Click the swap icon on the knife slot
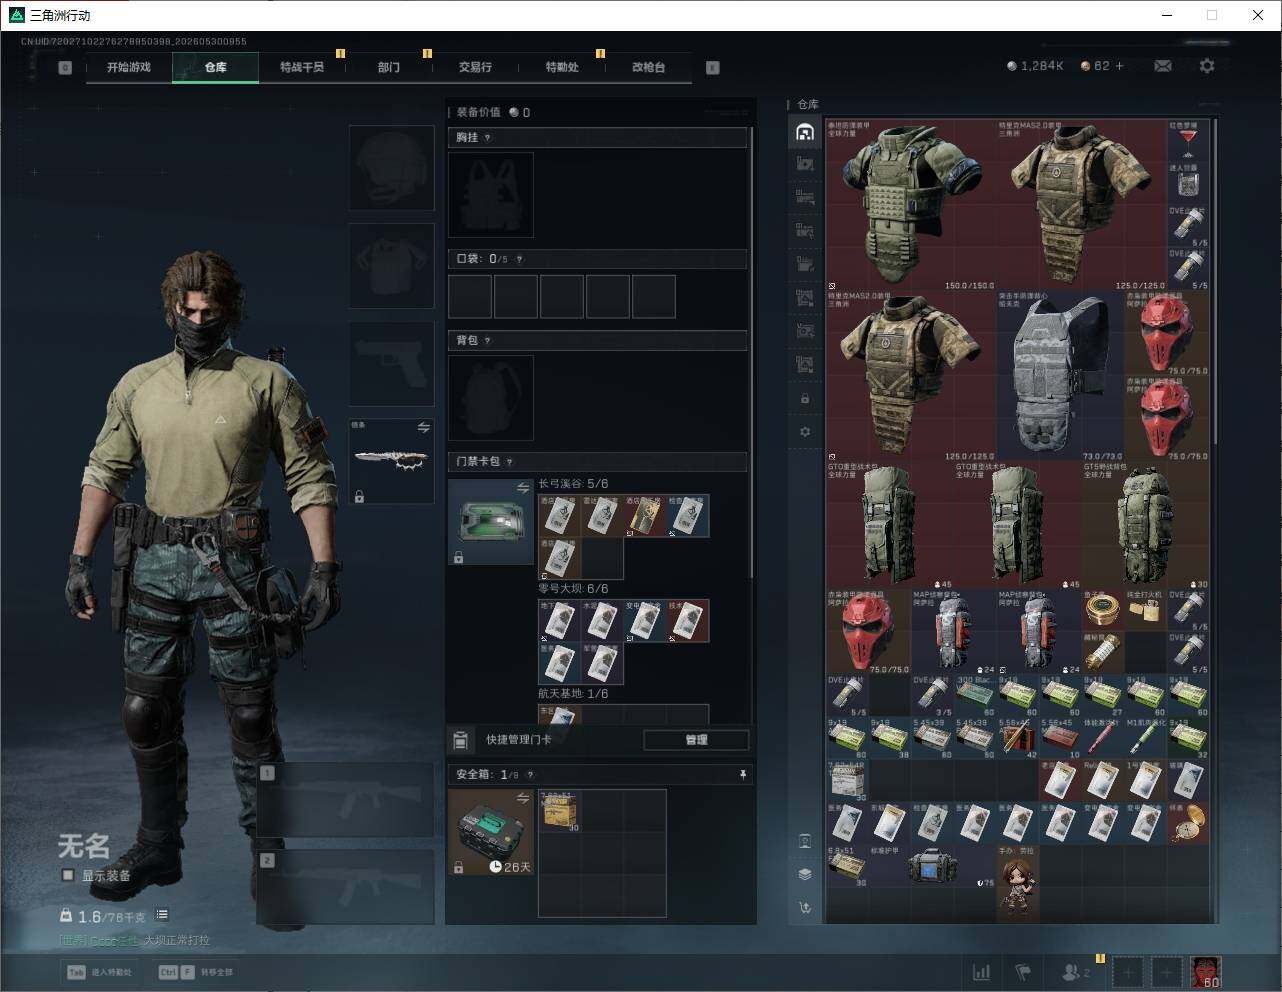Screen dimensions: 1282x992 [423, 428]
